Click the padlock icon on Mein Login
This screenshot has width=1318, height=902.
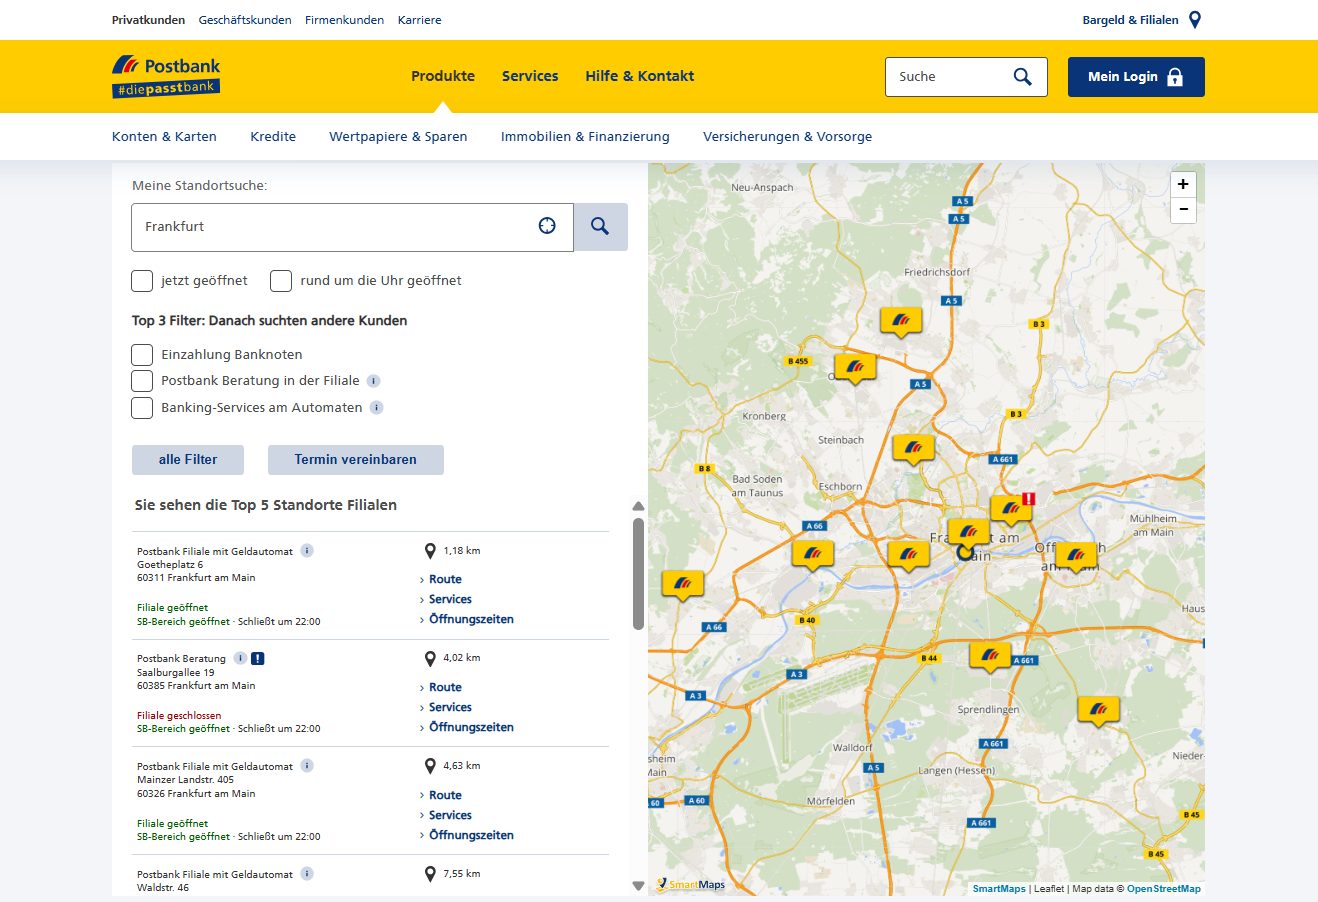1175,77
